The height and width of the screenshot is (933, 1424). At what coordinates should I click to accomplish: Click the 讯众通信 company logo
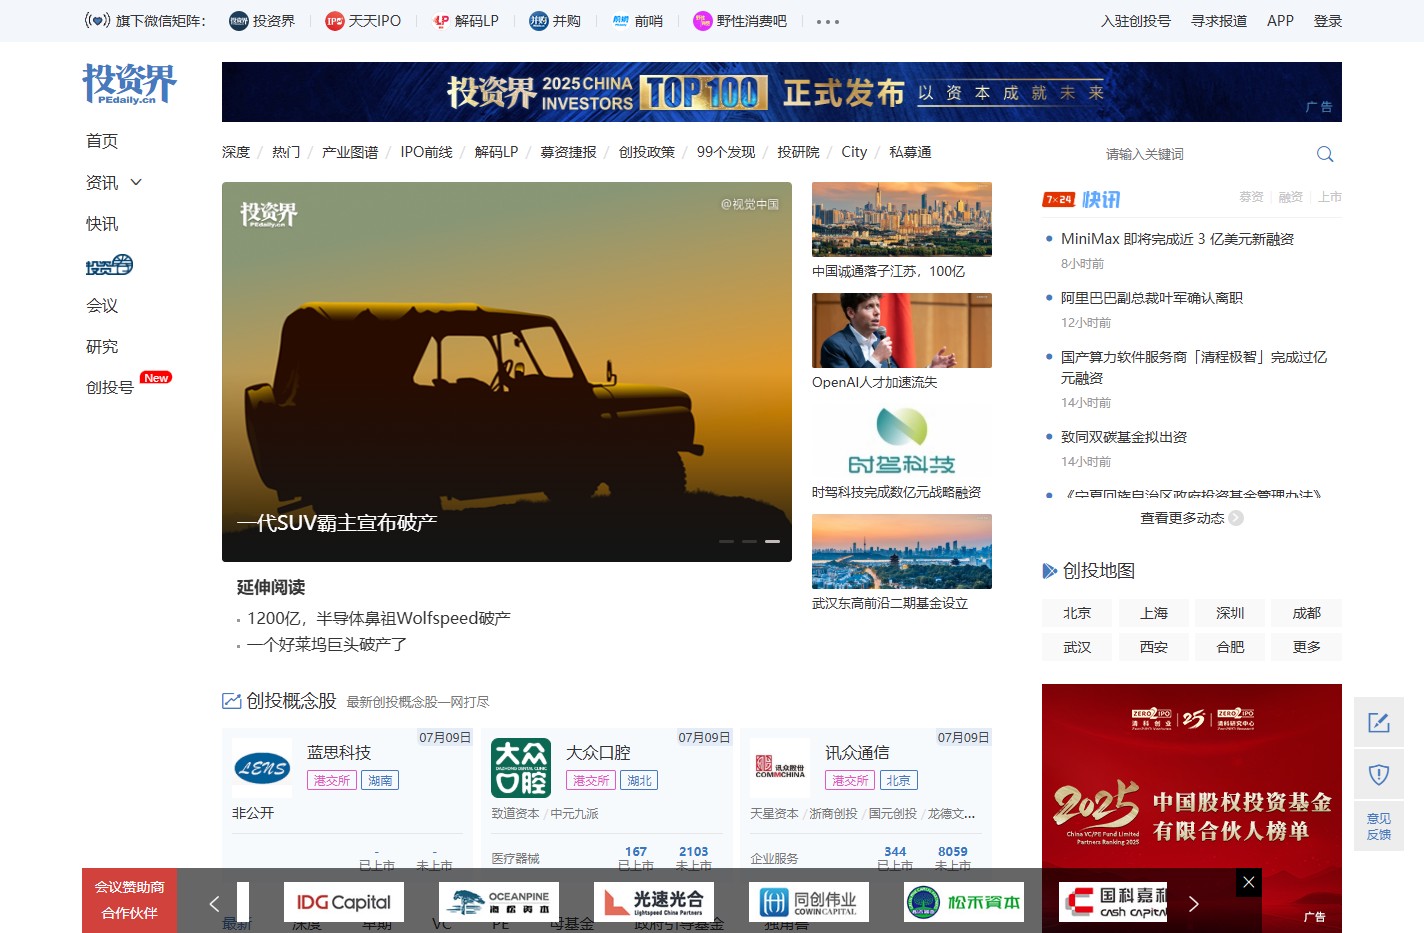click(x=780, y=768)
